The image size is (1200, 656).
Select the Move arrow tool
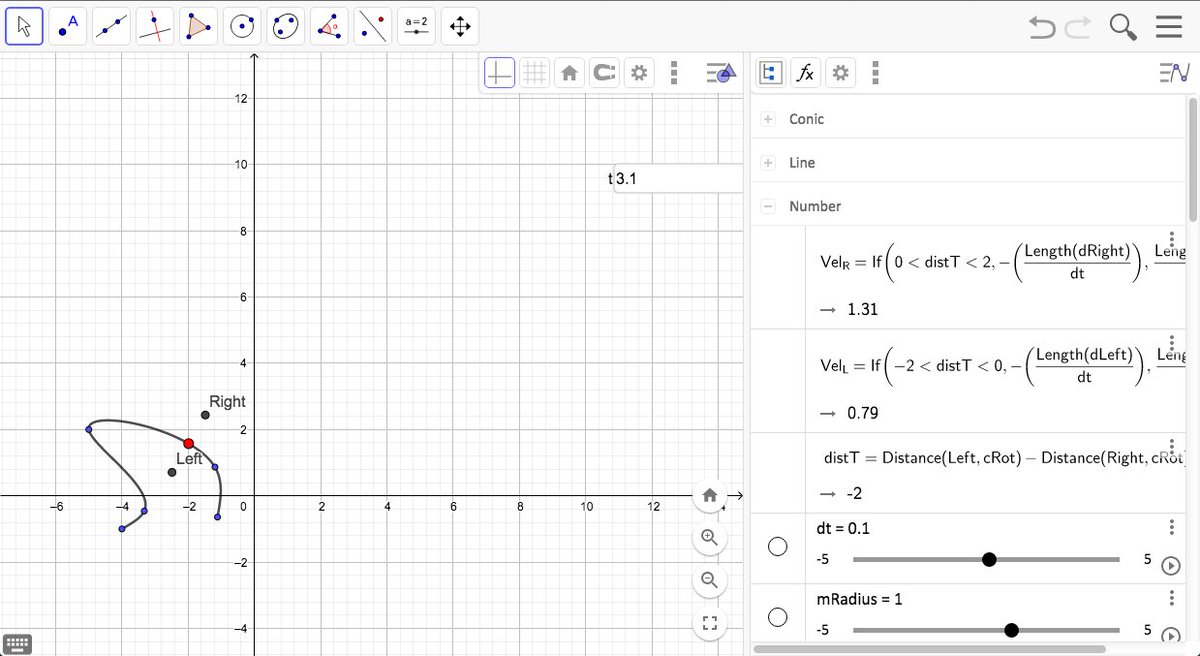[x=25, y=27]
